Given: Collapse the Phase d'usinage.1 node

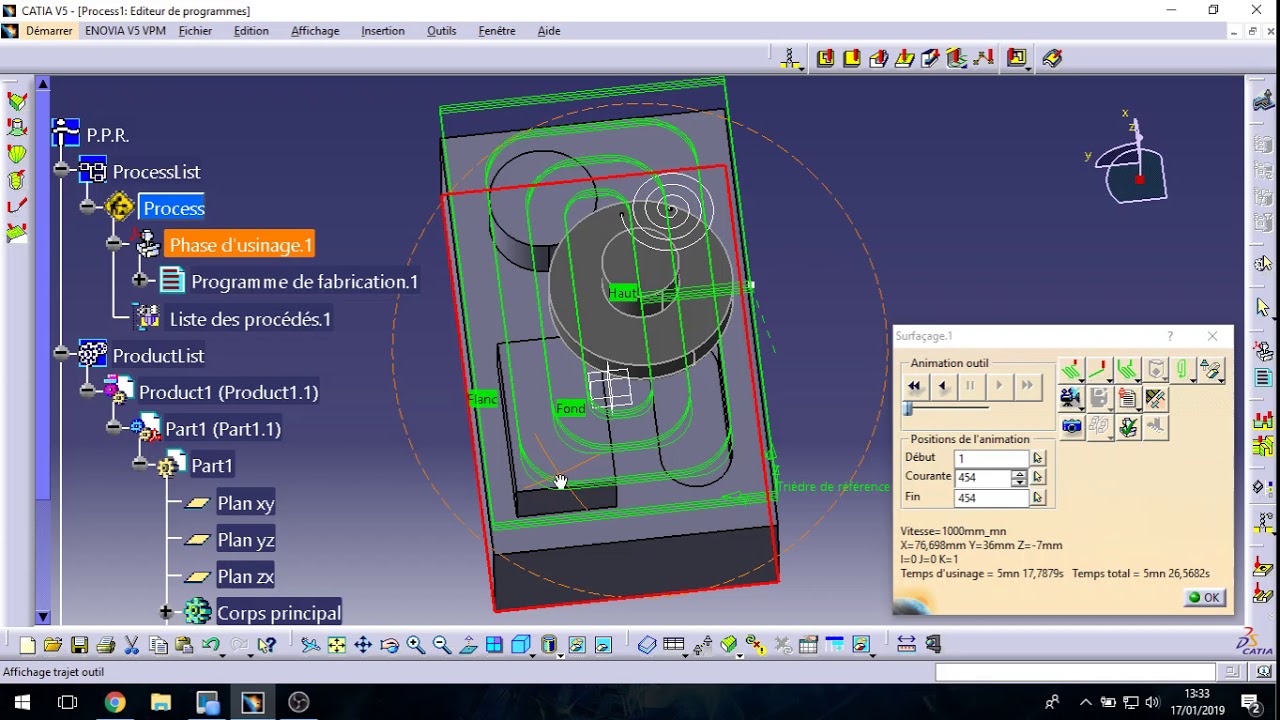Looking at the screenshot, I should [x=114, y=244].
